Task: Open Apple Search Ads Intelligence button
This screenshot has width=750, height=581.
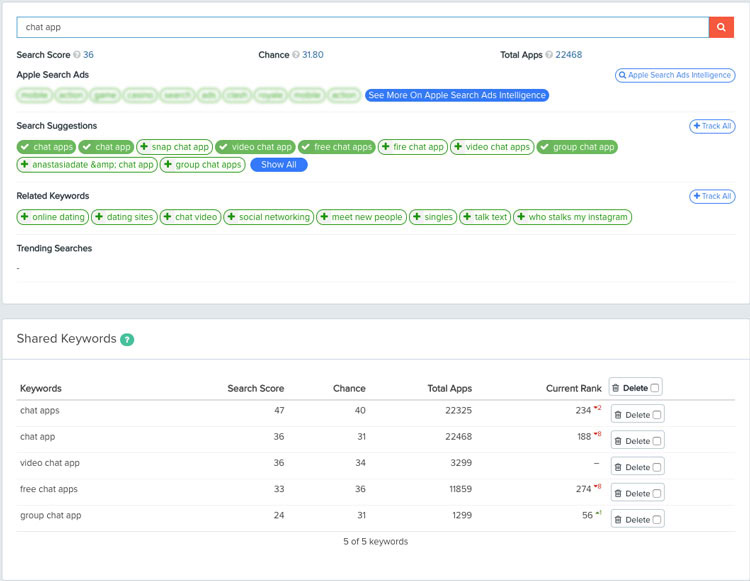Action: (x=675, y=75)
